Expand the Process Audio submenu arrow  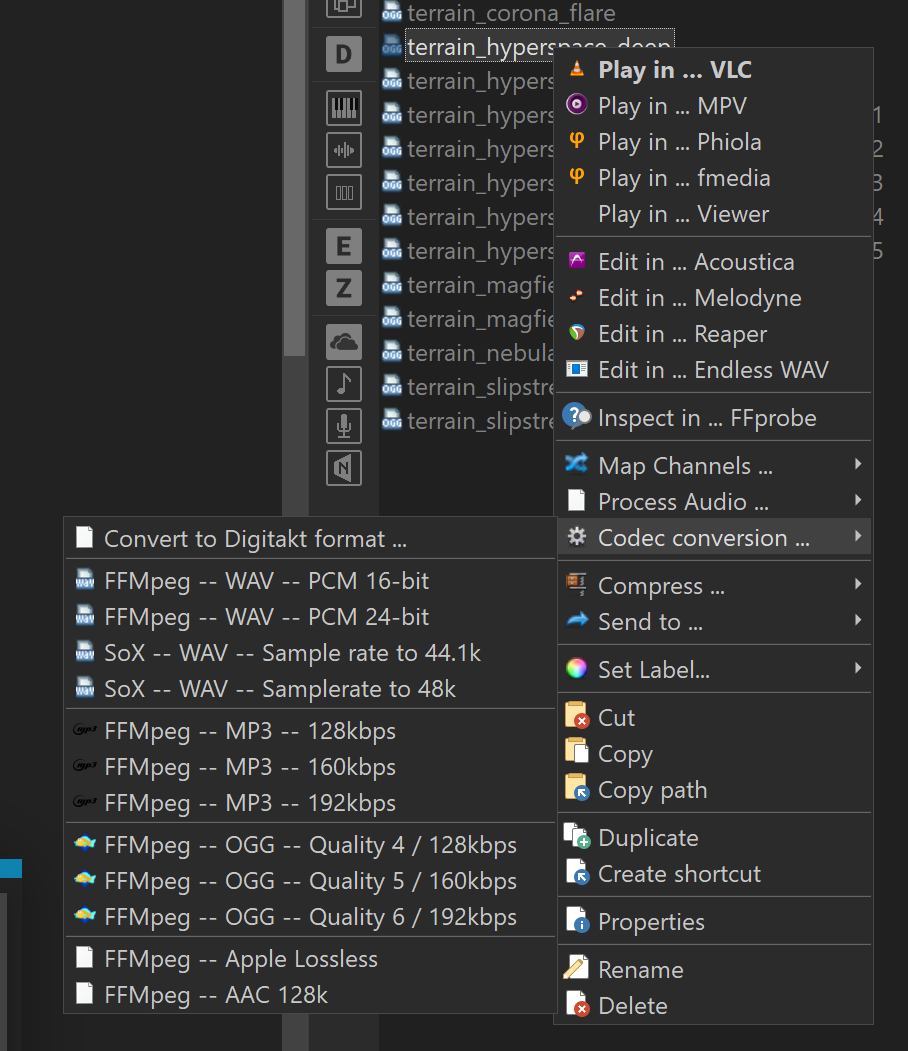pos(858,500)
